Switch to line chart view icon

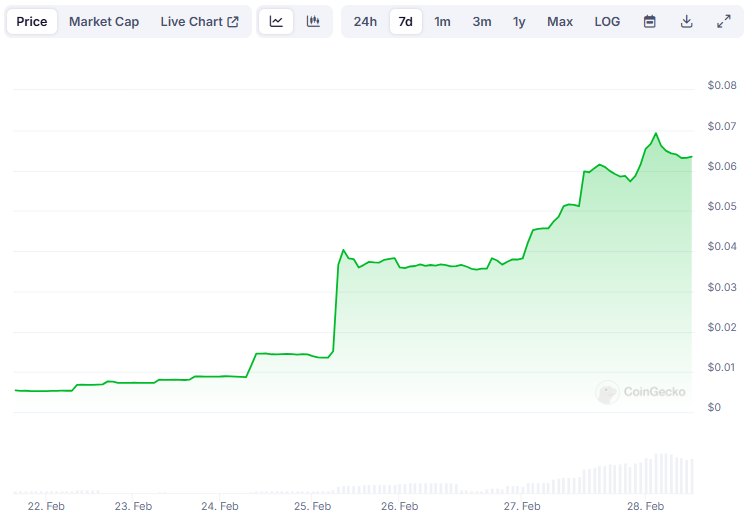(276, 22)
